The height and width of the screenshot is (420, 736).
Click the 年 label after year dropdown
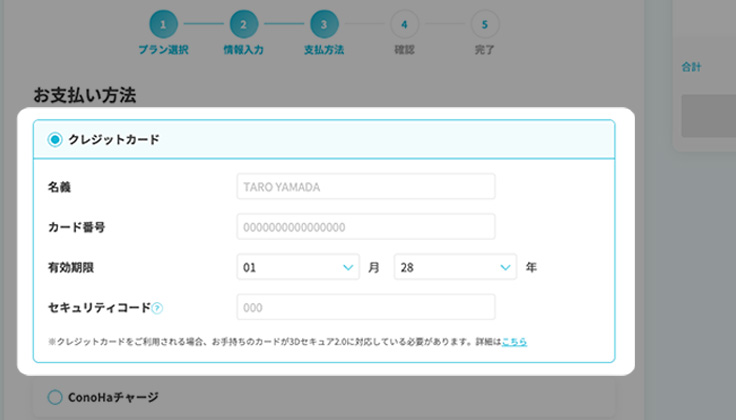tap(531, 267)
